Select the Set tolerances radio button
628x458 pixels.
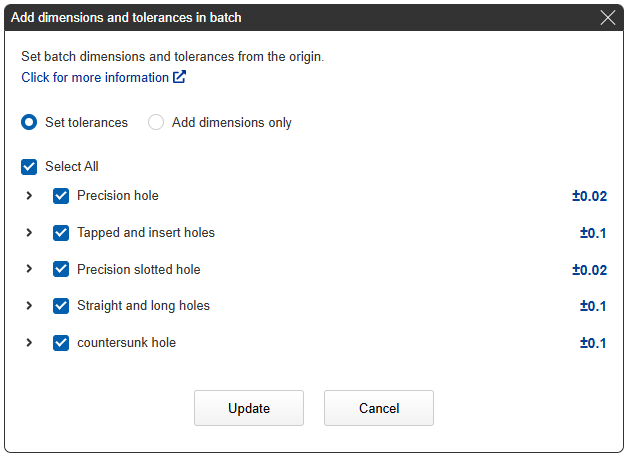[30, 122]
